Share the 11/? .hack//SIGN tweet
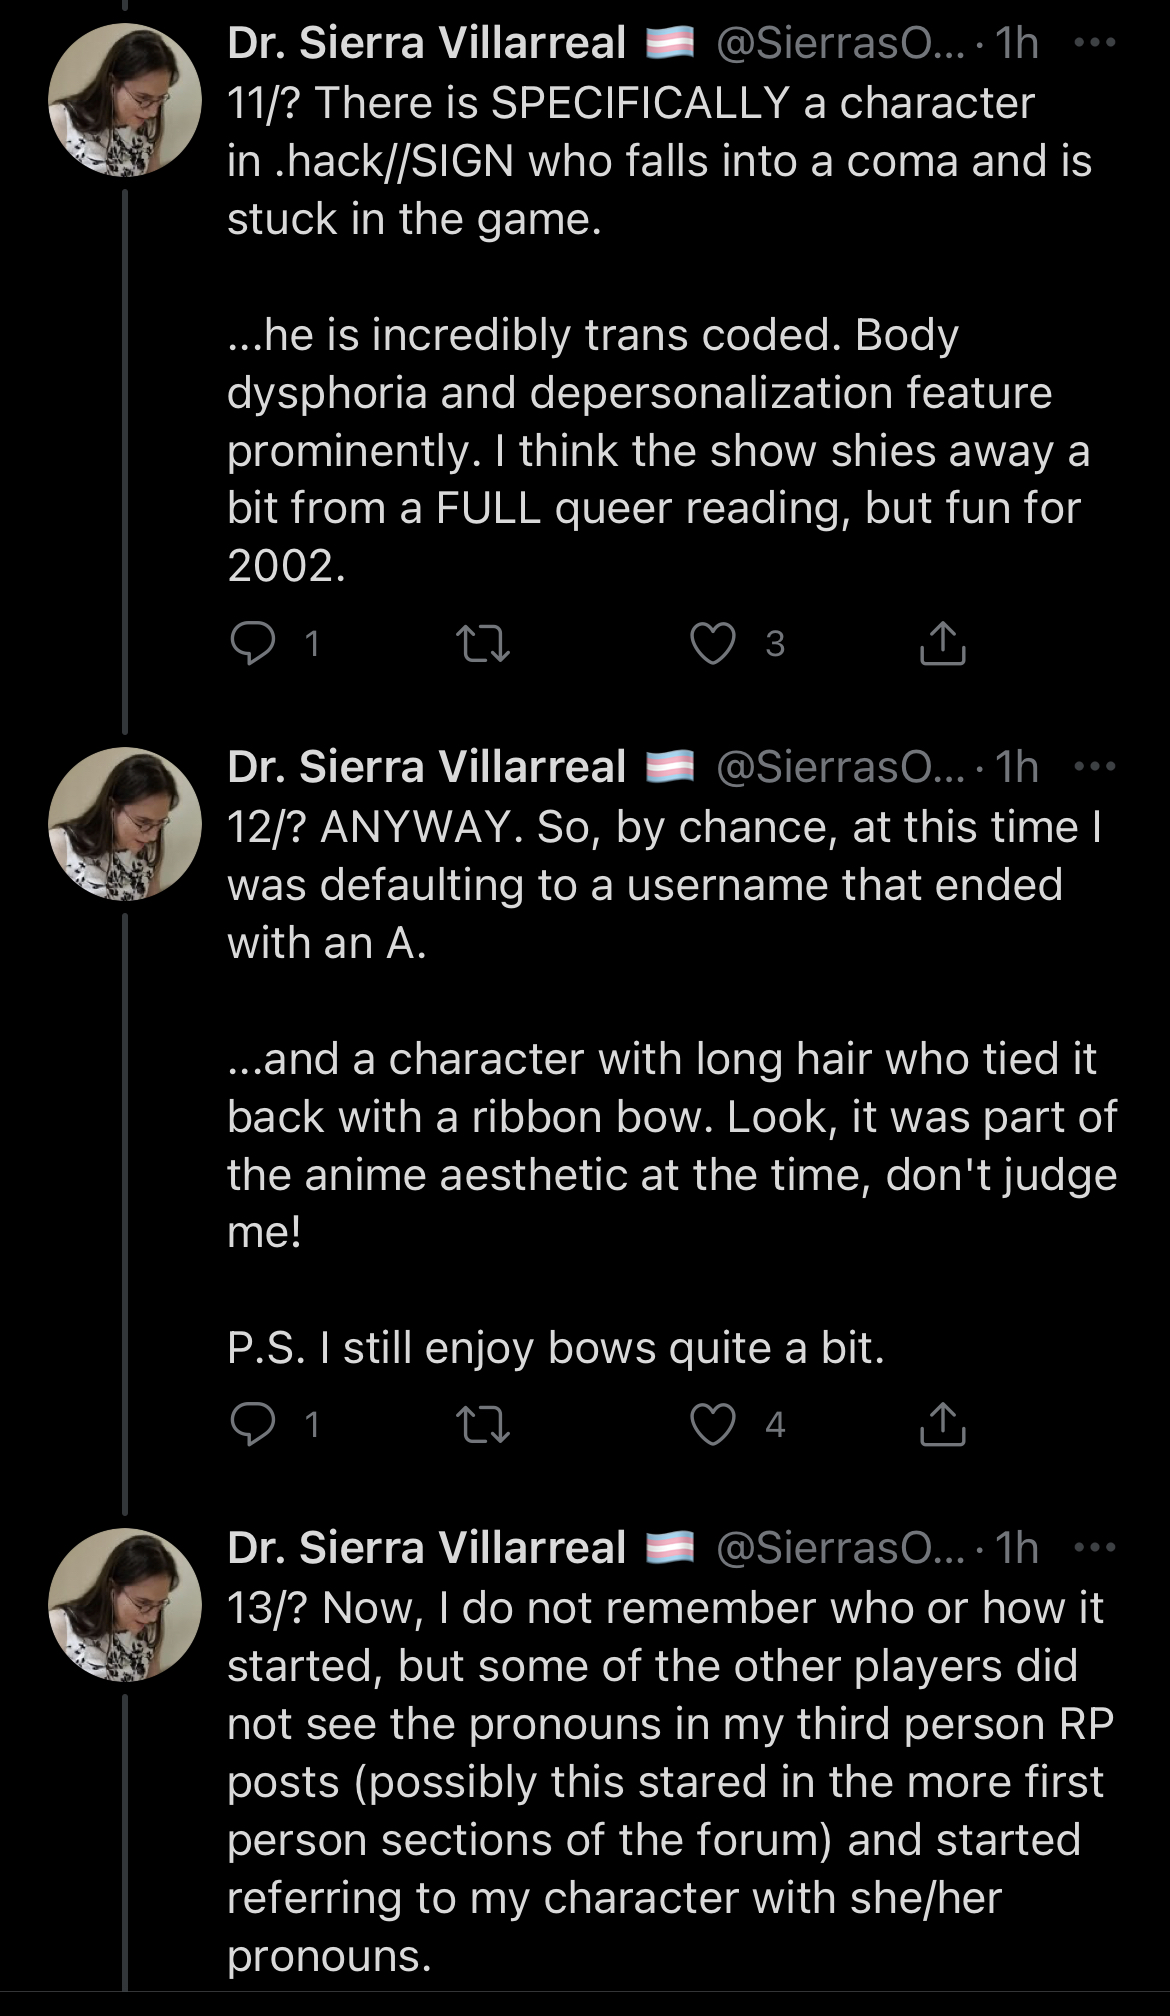 (942, 643)
